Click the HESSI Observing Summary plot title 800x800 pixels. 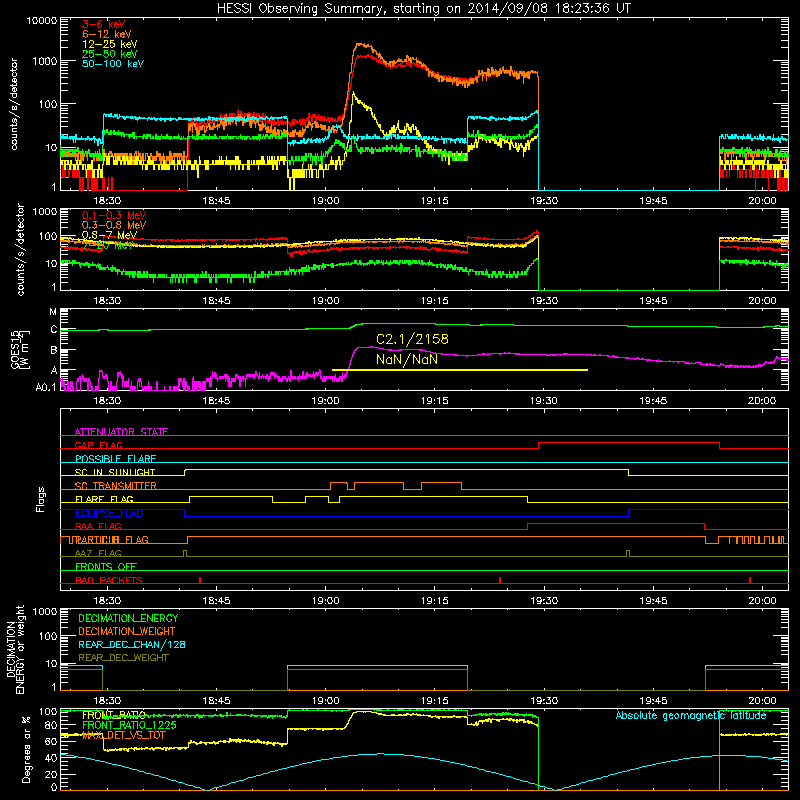(x=423, y=9)
